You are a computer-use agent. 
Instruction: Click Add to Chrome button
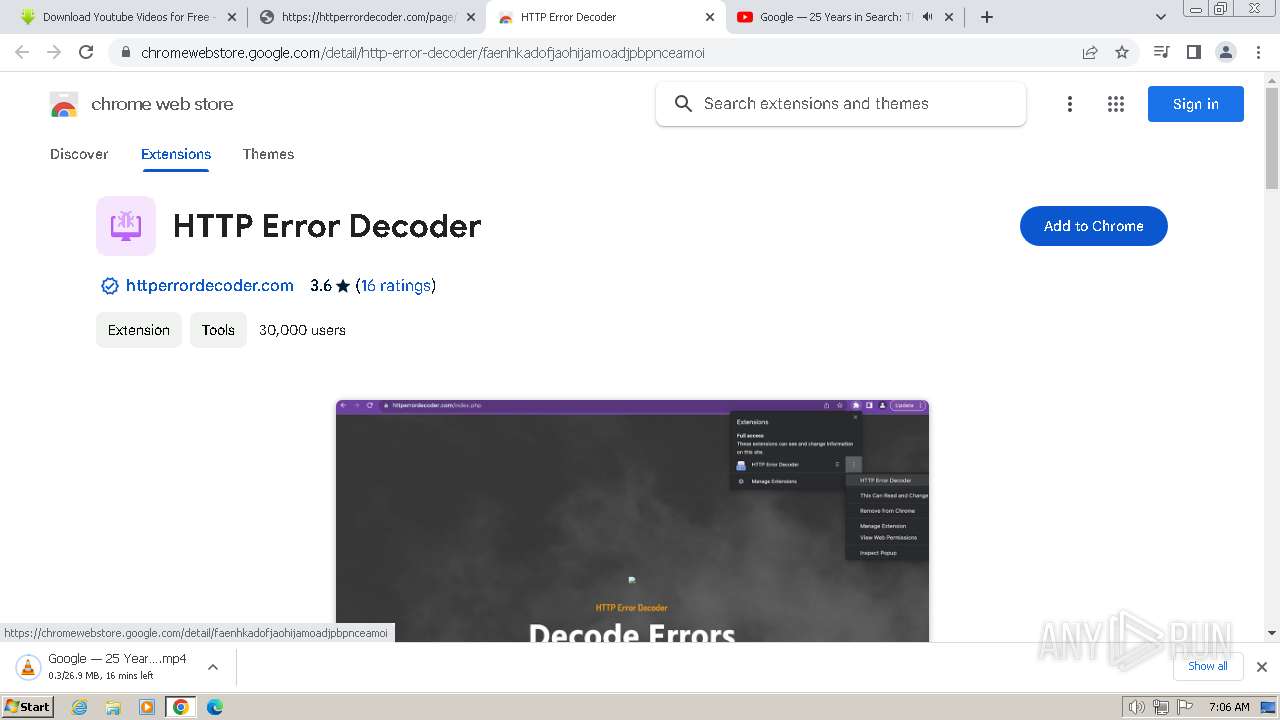[x=1093, y=226]
